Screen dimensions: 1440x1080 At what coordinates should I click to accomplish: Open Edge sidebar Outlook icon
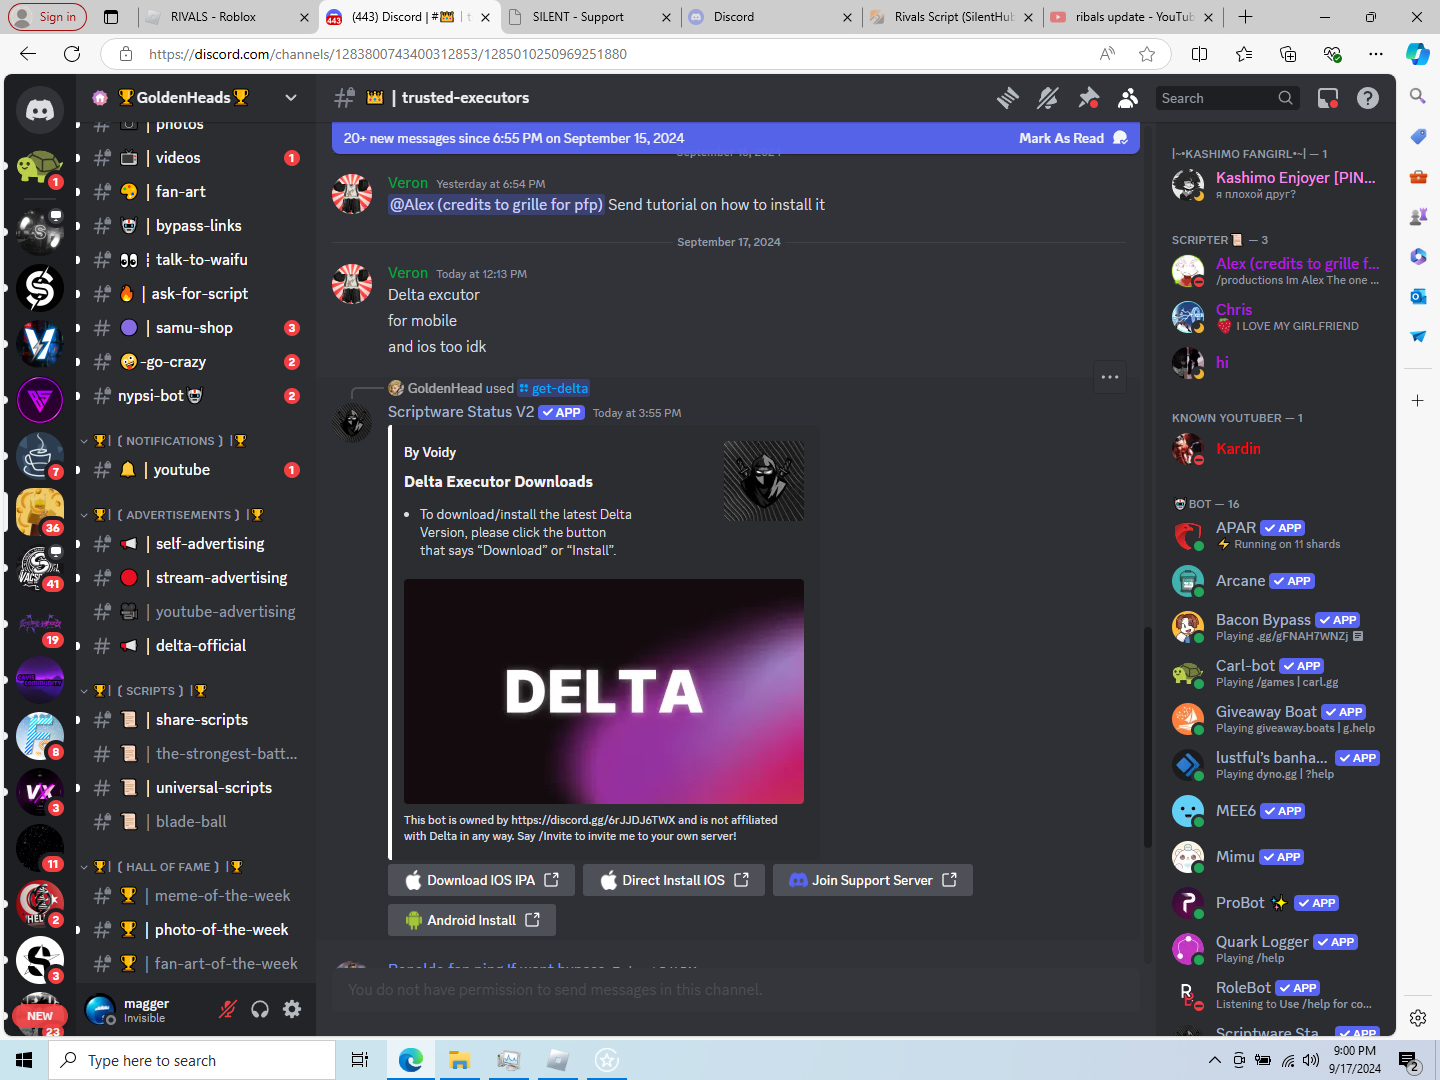[1418, 296]
